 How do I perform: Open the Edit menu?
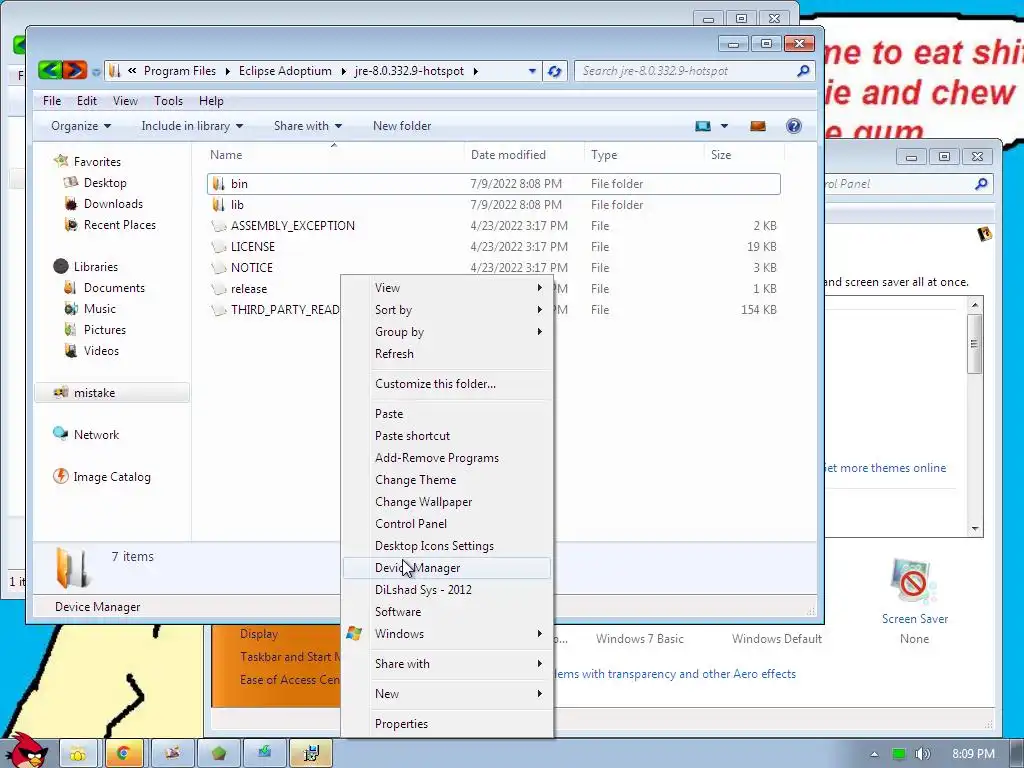[x=86, y=101]
